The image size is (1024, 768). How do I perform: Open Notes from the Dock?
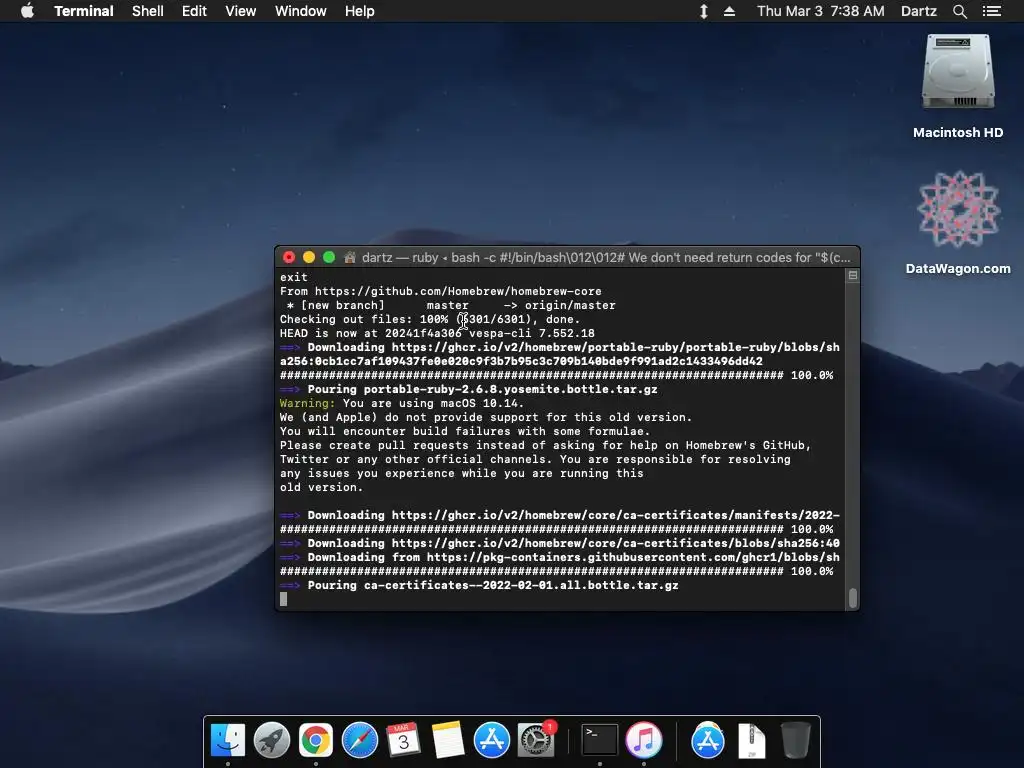pyautogui.click(x=447, y=740)
